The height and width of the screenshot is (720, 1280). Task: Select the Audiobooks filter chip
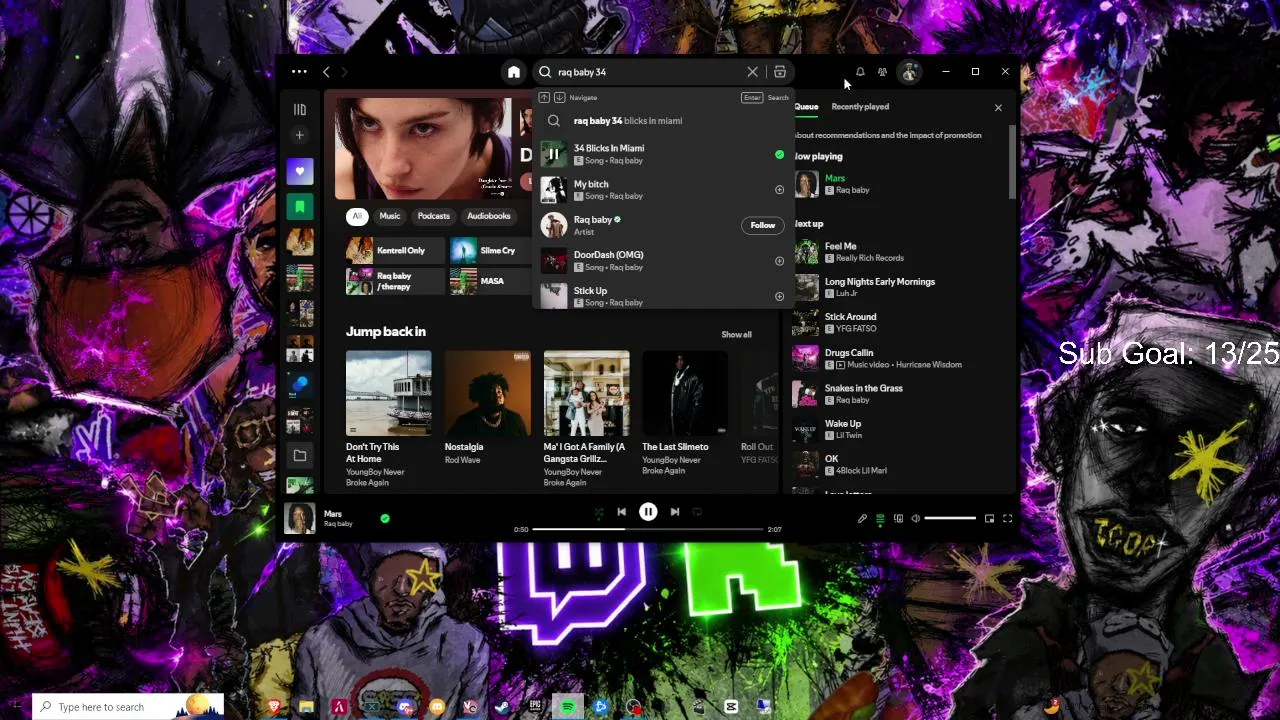tap(489, 216)
